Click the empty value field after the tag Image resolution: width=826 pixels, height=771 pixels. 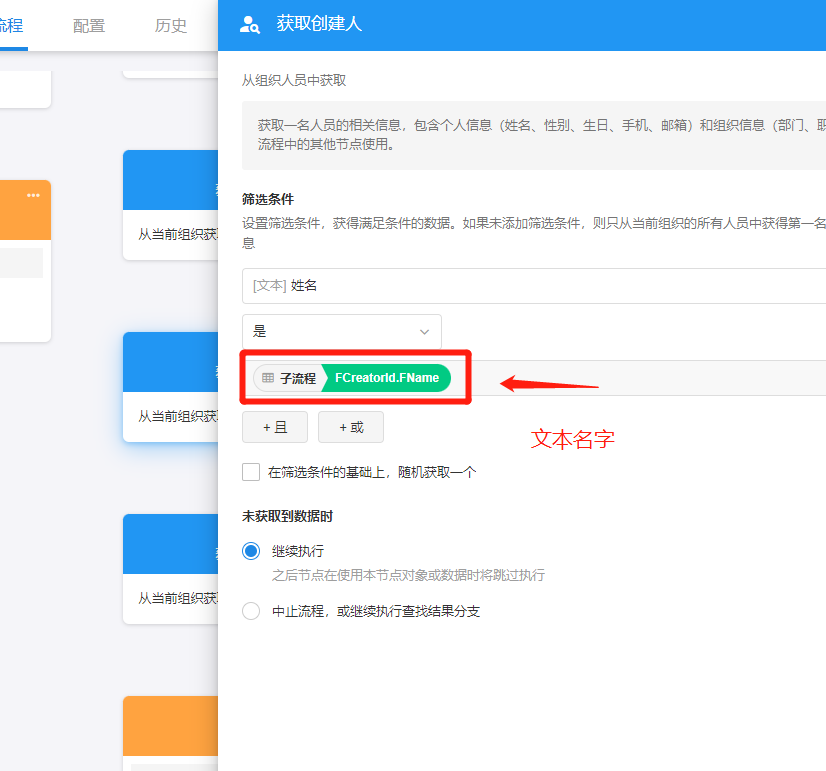(640, 378)
